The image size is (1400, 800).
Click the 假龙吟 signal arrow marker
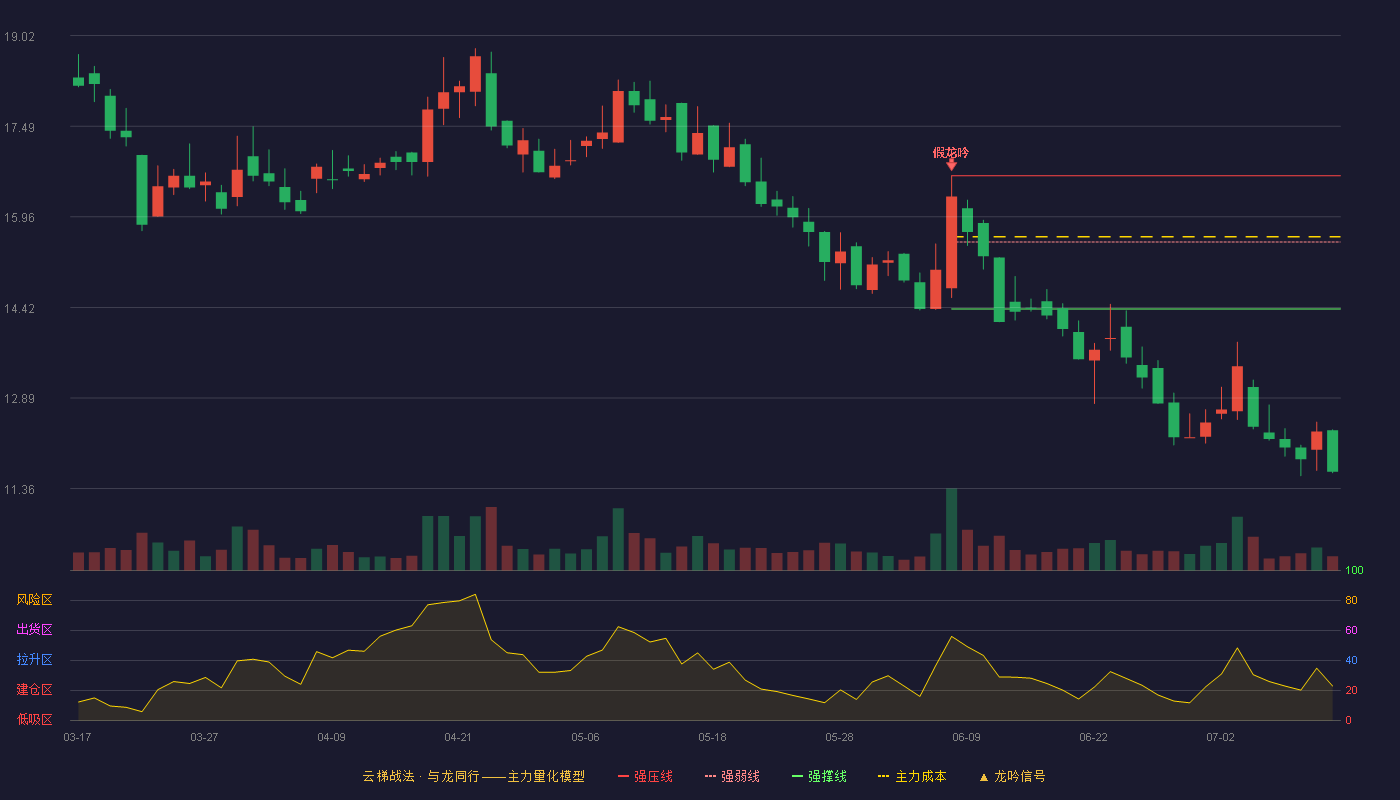tap(951, 165)
